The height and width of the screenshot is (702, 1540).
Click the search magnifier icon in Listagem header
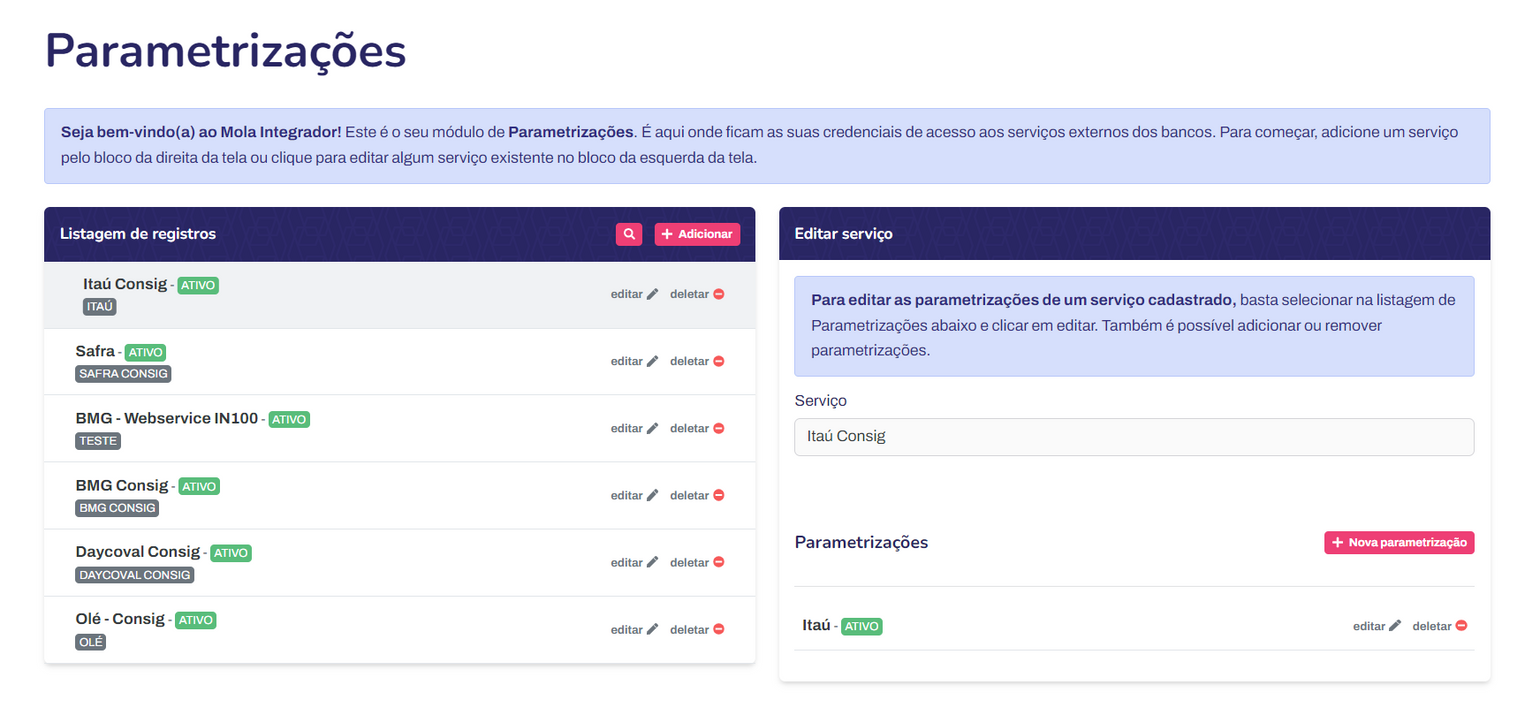629,234
